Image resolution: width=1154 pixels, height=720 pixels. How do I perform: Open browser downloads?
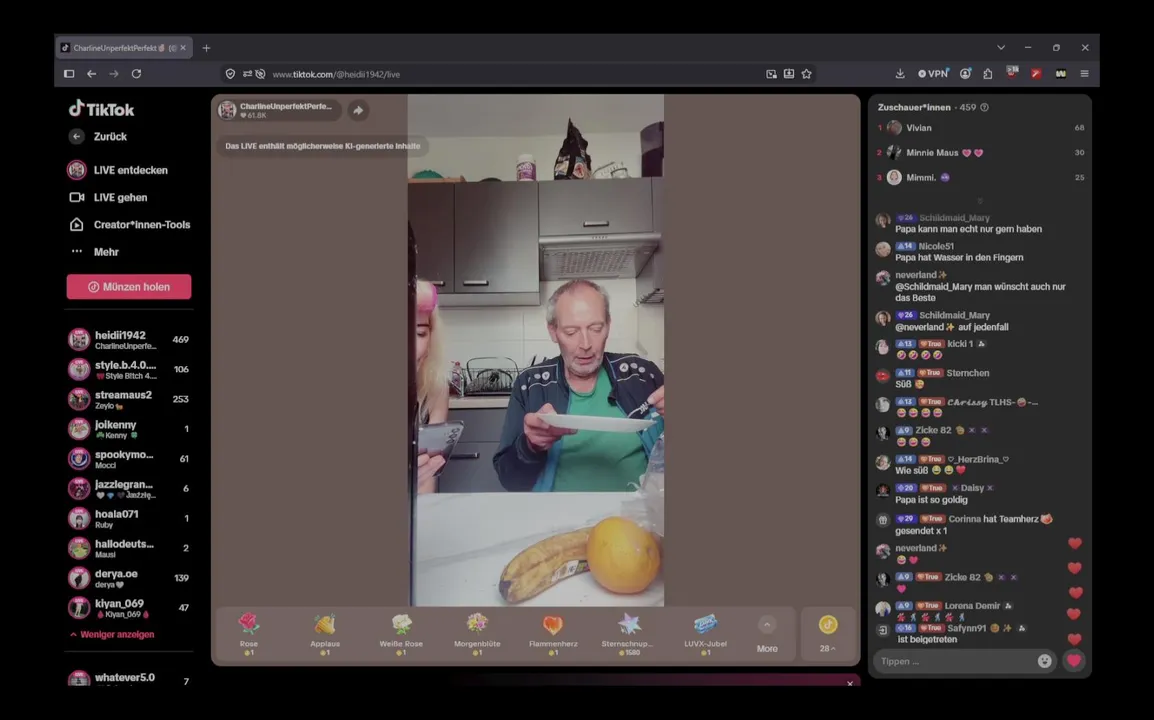click(900, 74)
